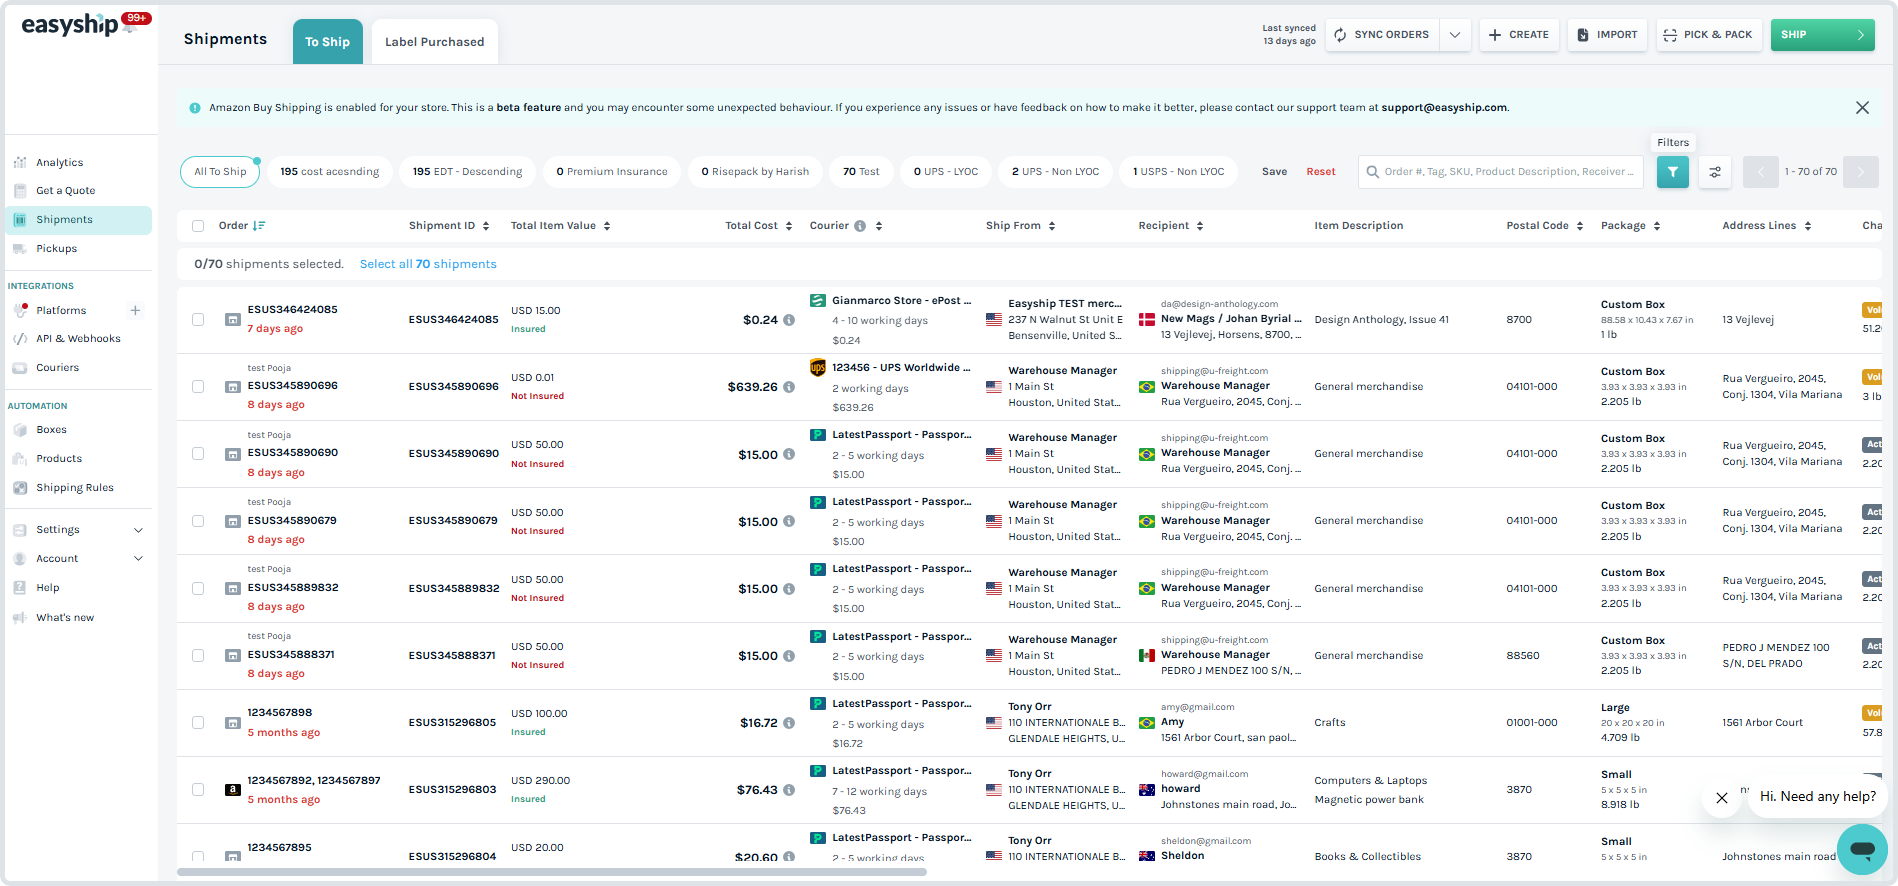1898x886 pixels.
Task: Expand the Account sidebar menu
Action: 138,559
